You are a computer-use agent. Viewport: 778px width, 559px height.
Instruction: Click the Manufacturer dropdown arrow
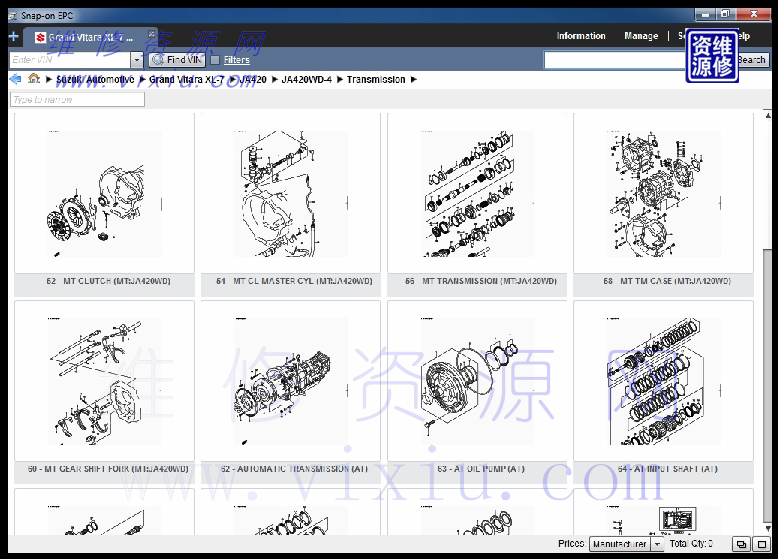[657, 544]
